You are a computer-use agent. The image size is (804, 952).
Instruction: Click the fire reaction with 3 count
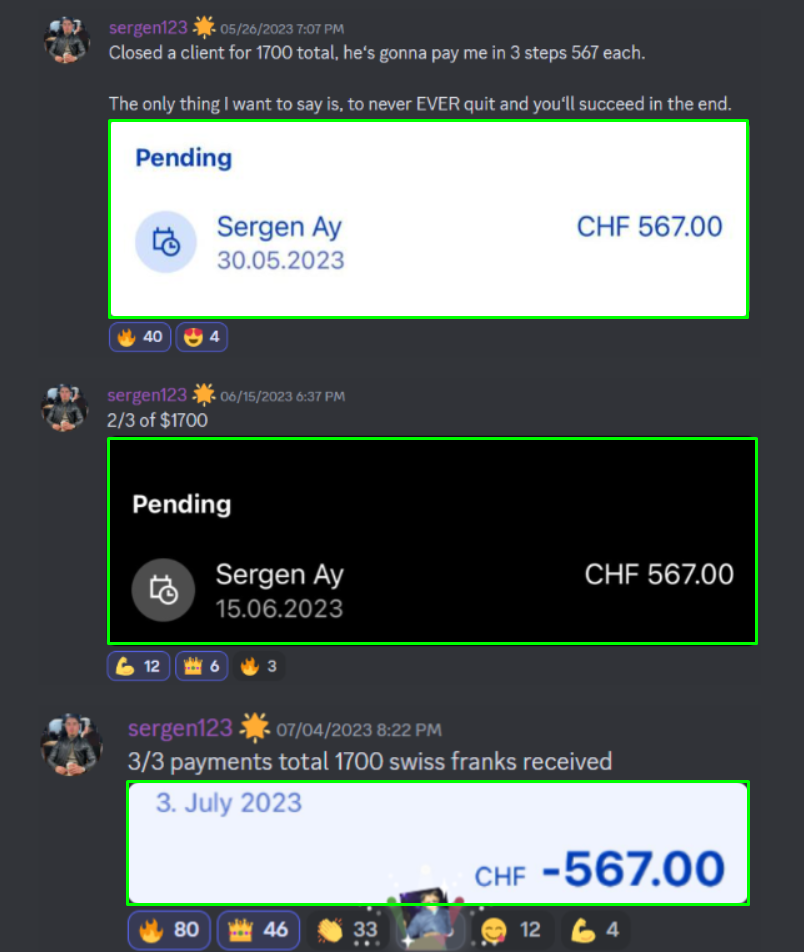click(x=259, y=666)
